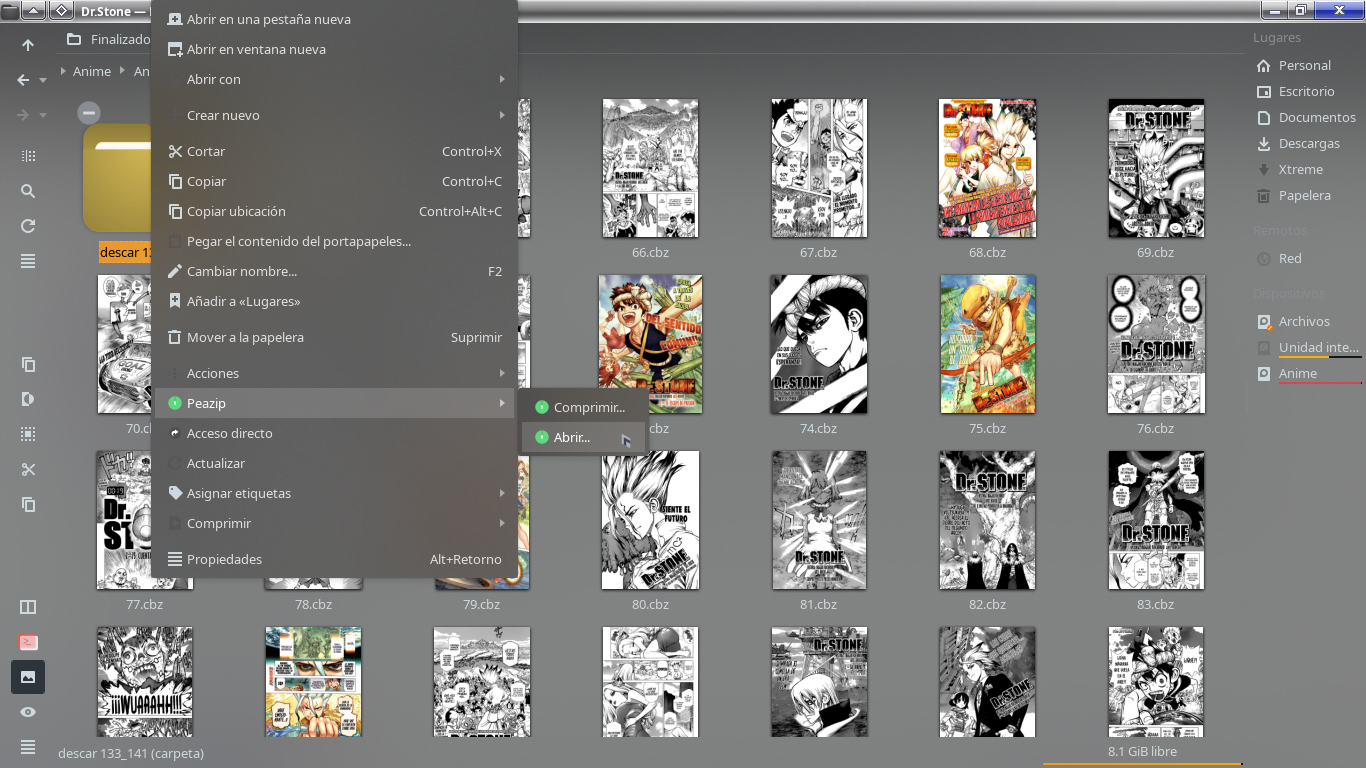This screenshot has height=768, width=1366.
Task: Toggle showing hidden files with the eye icon
Action: pyautogui.click(x=28, y=712)
